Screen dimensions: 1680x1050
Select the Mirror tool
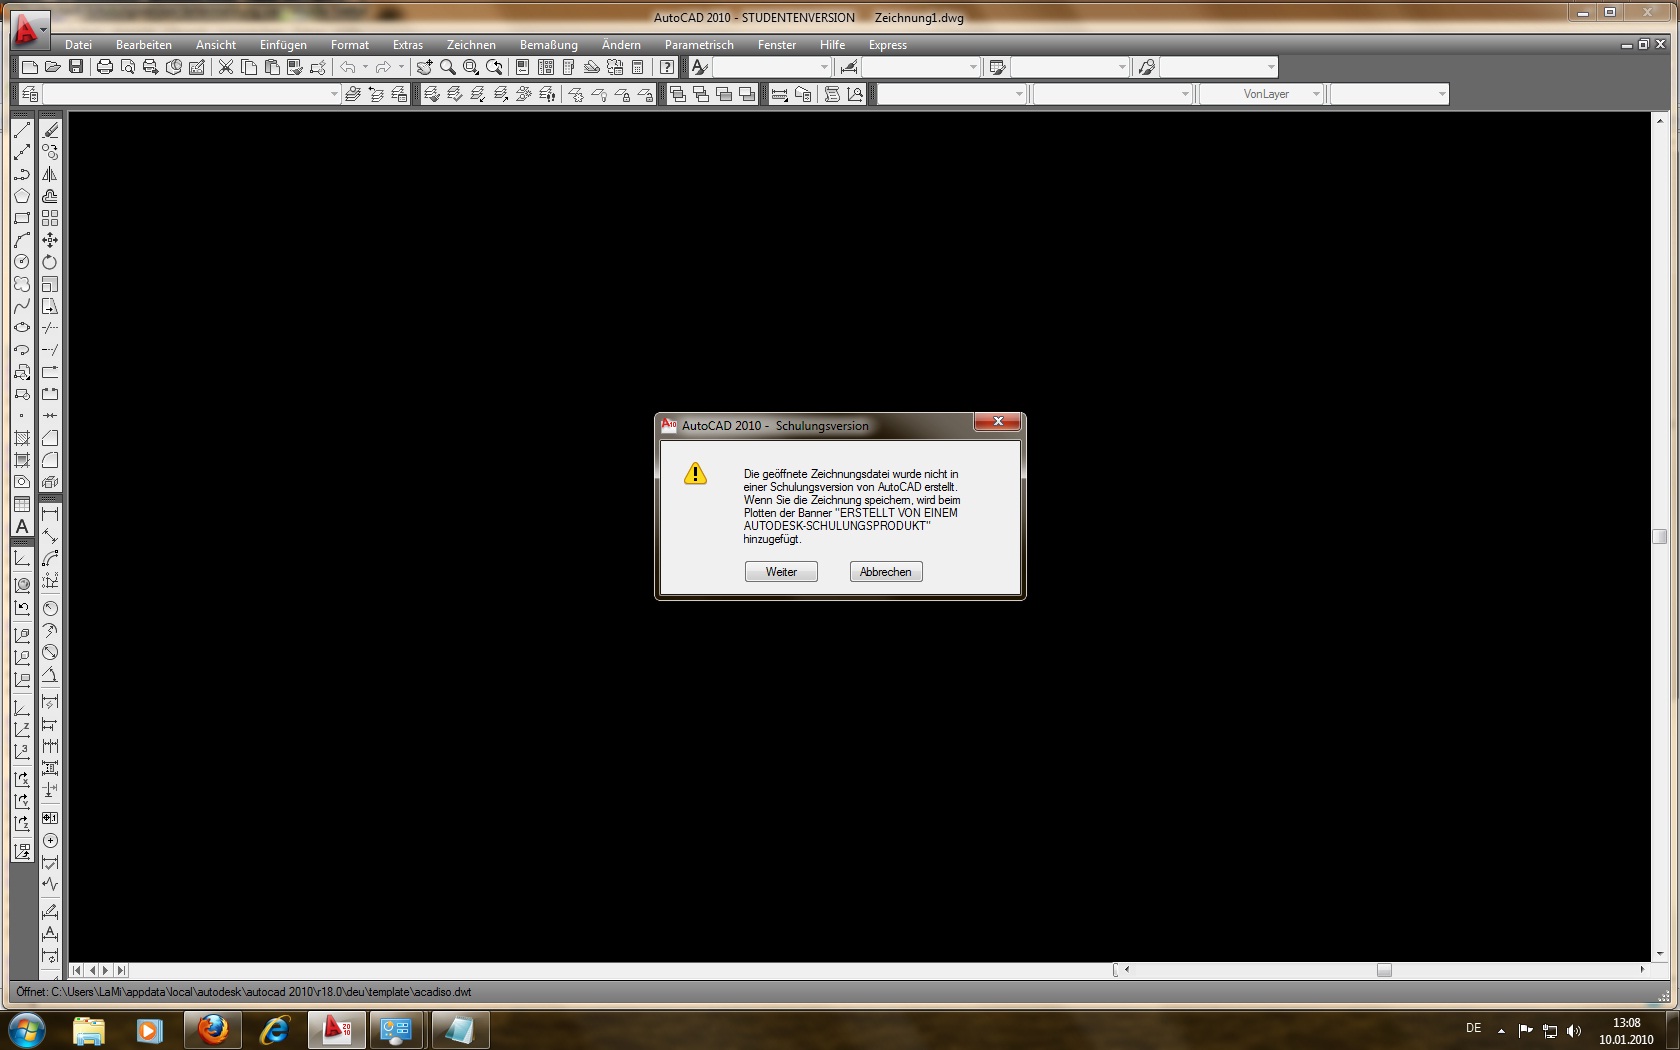50,174
